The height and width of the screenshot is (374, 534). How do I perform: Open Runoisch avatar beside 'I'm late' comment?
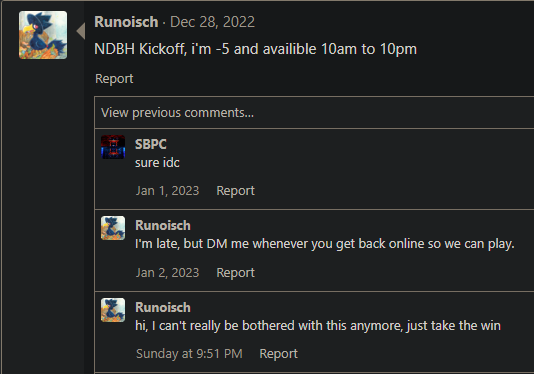[113, 228]
